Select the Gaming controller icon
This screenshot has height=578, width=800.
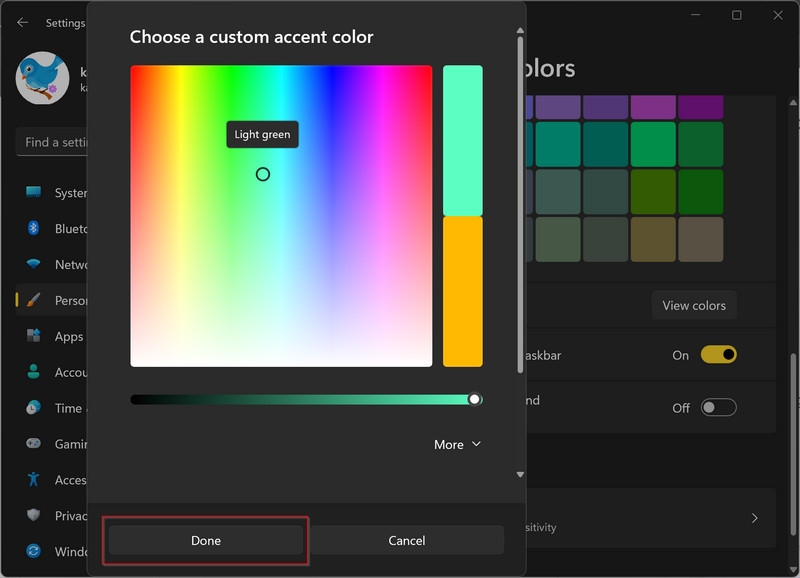pos(34,443)
